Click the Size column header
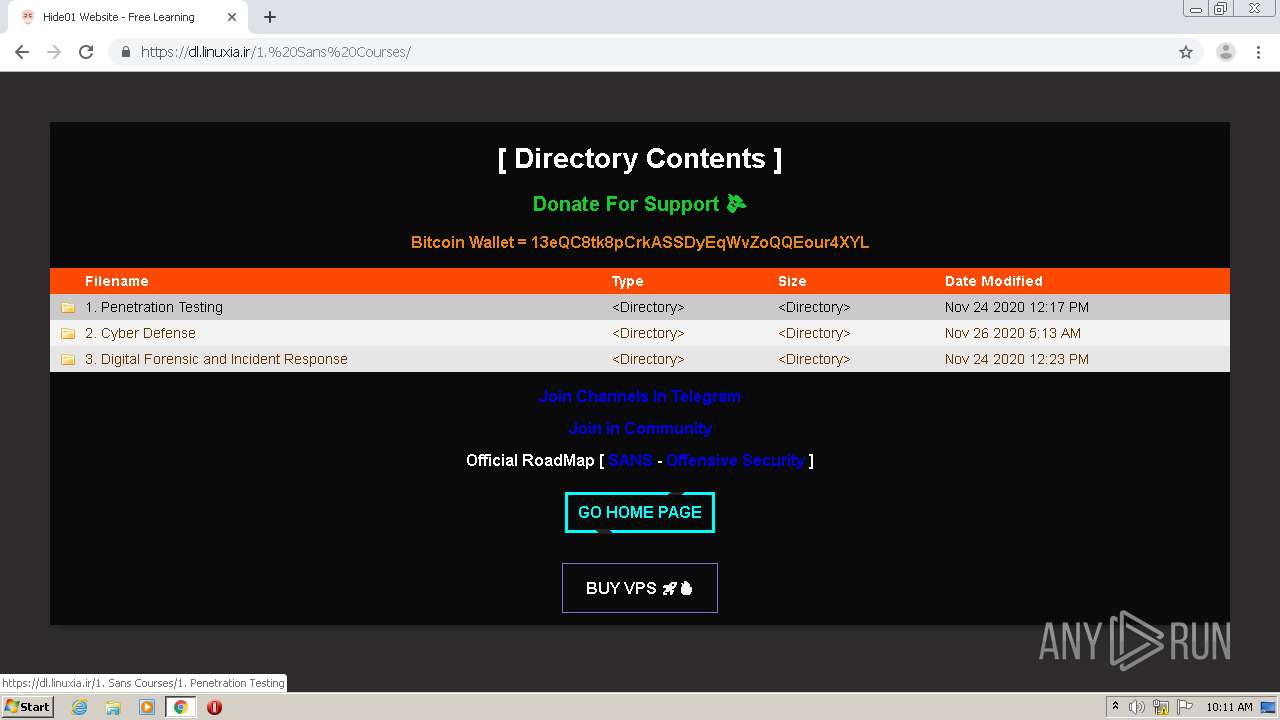Viewport: 1280px width, 720px height. tap(792, 281)
